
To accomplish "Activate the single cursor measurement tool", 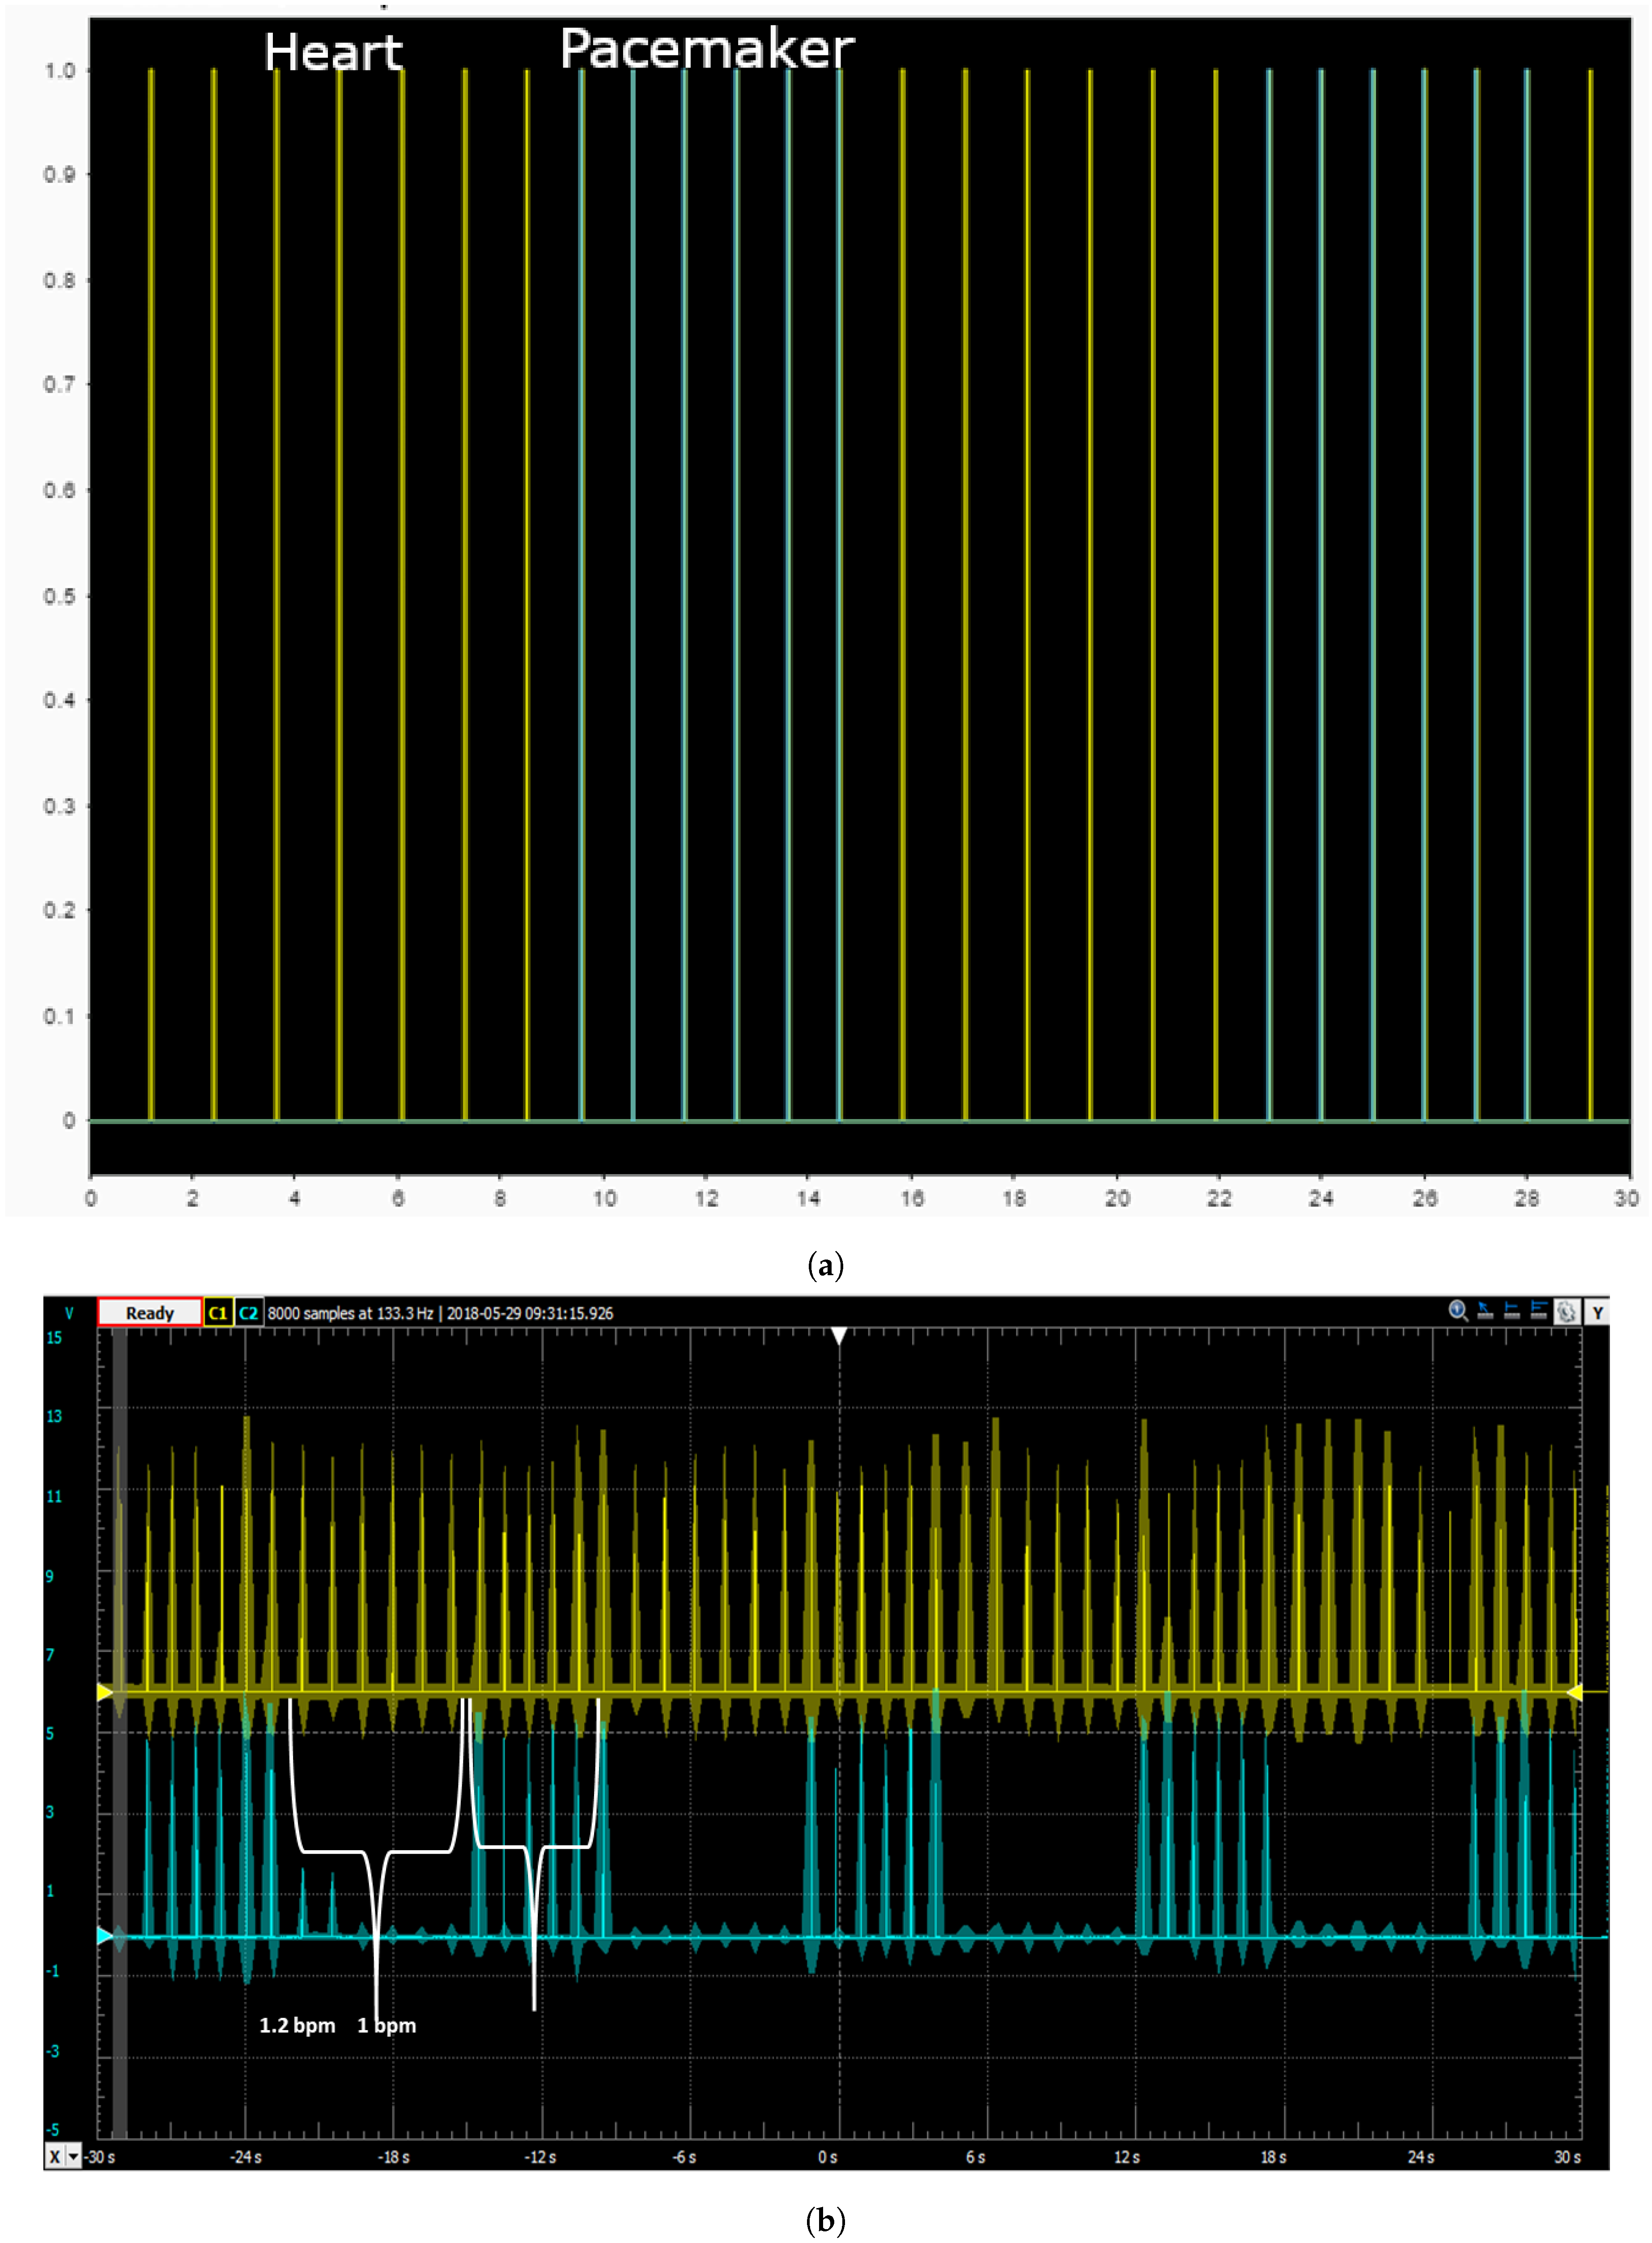I will (1512, 1310).
